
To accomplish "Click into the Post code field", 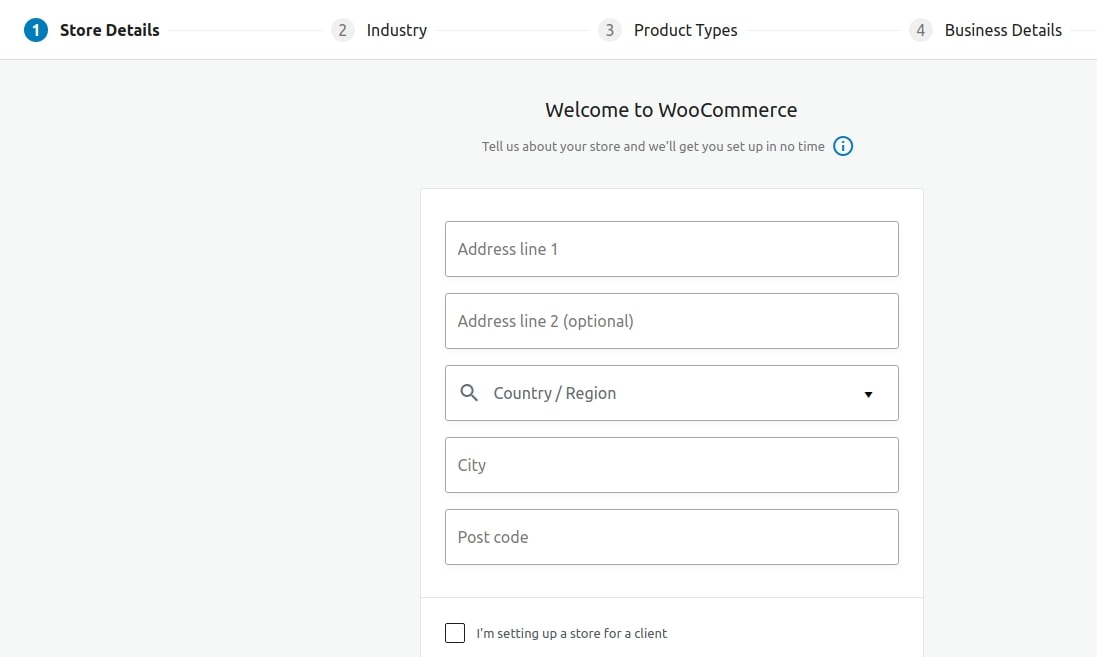I will 672,537.
